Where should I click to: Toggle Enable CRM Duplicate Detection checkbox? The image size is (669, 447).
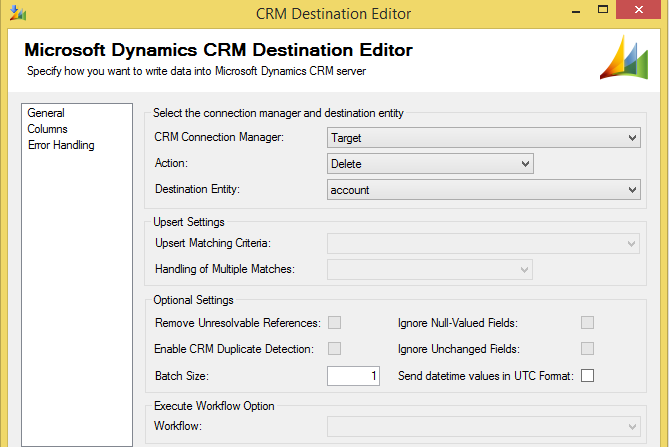click(335, 348)
